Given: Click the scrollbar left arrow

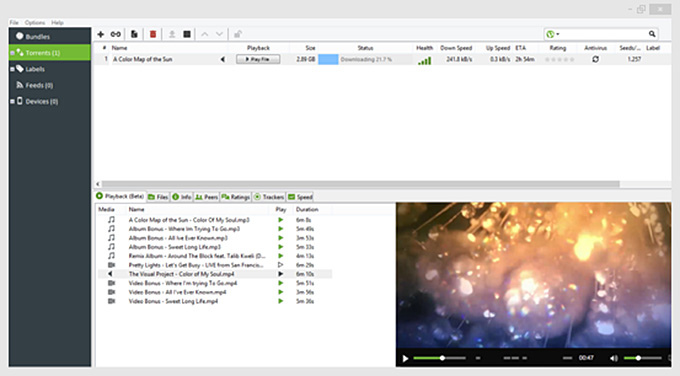Looking at the screenshot, I should [98, 184].
